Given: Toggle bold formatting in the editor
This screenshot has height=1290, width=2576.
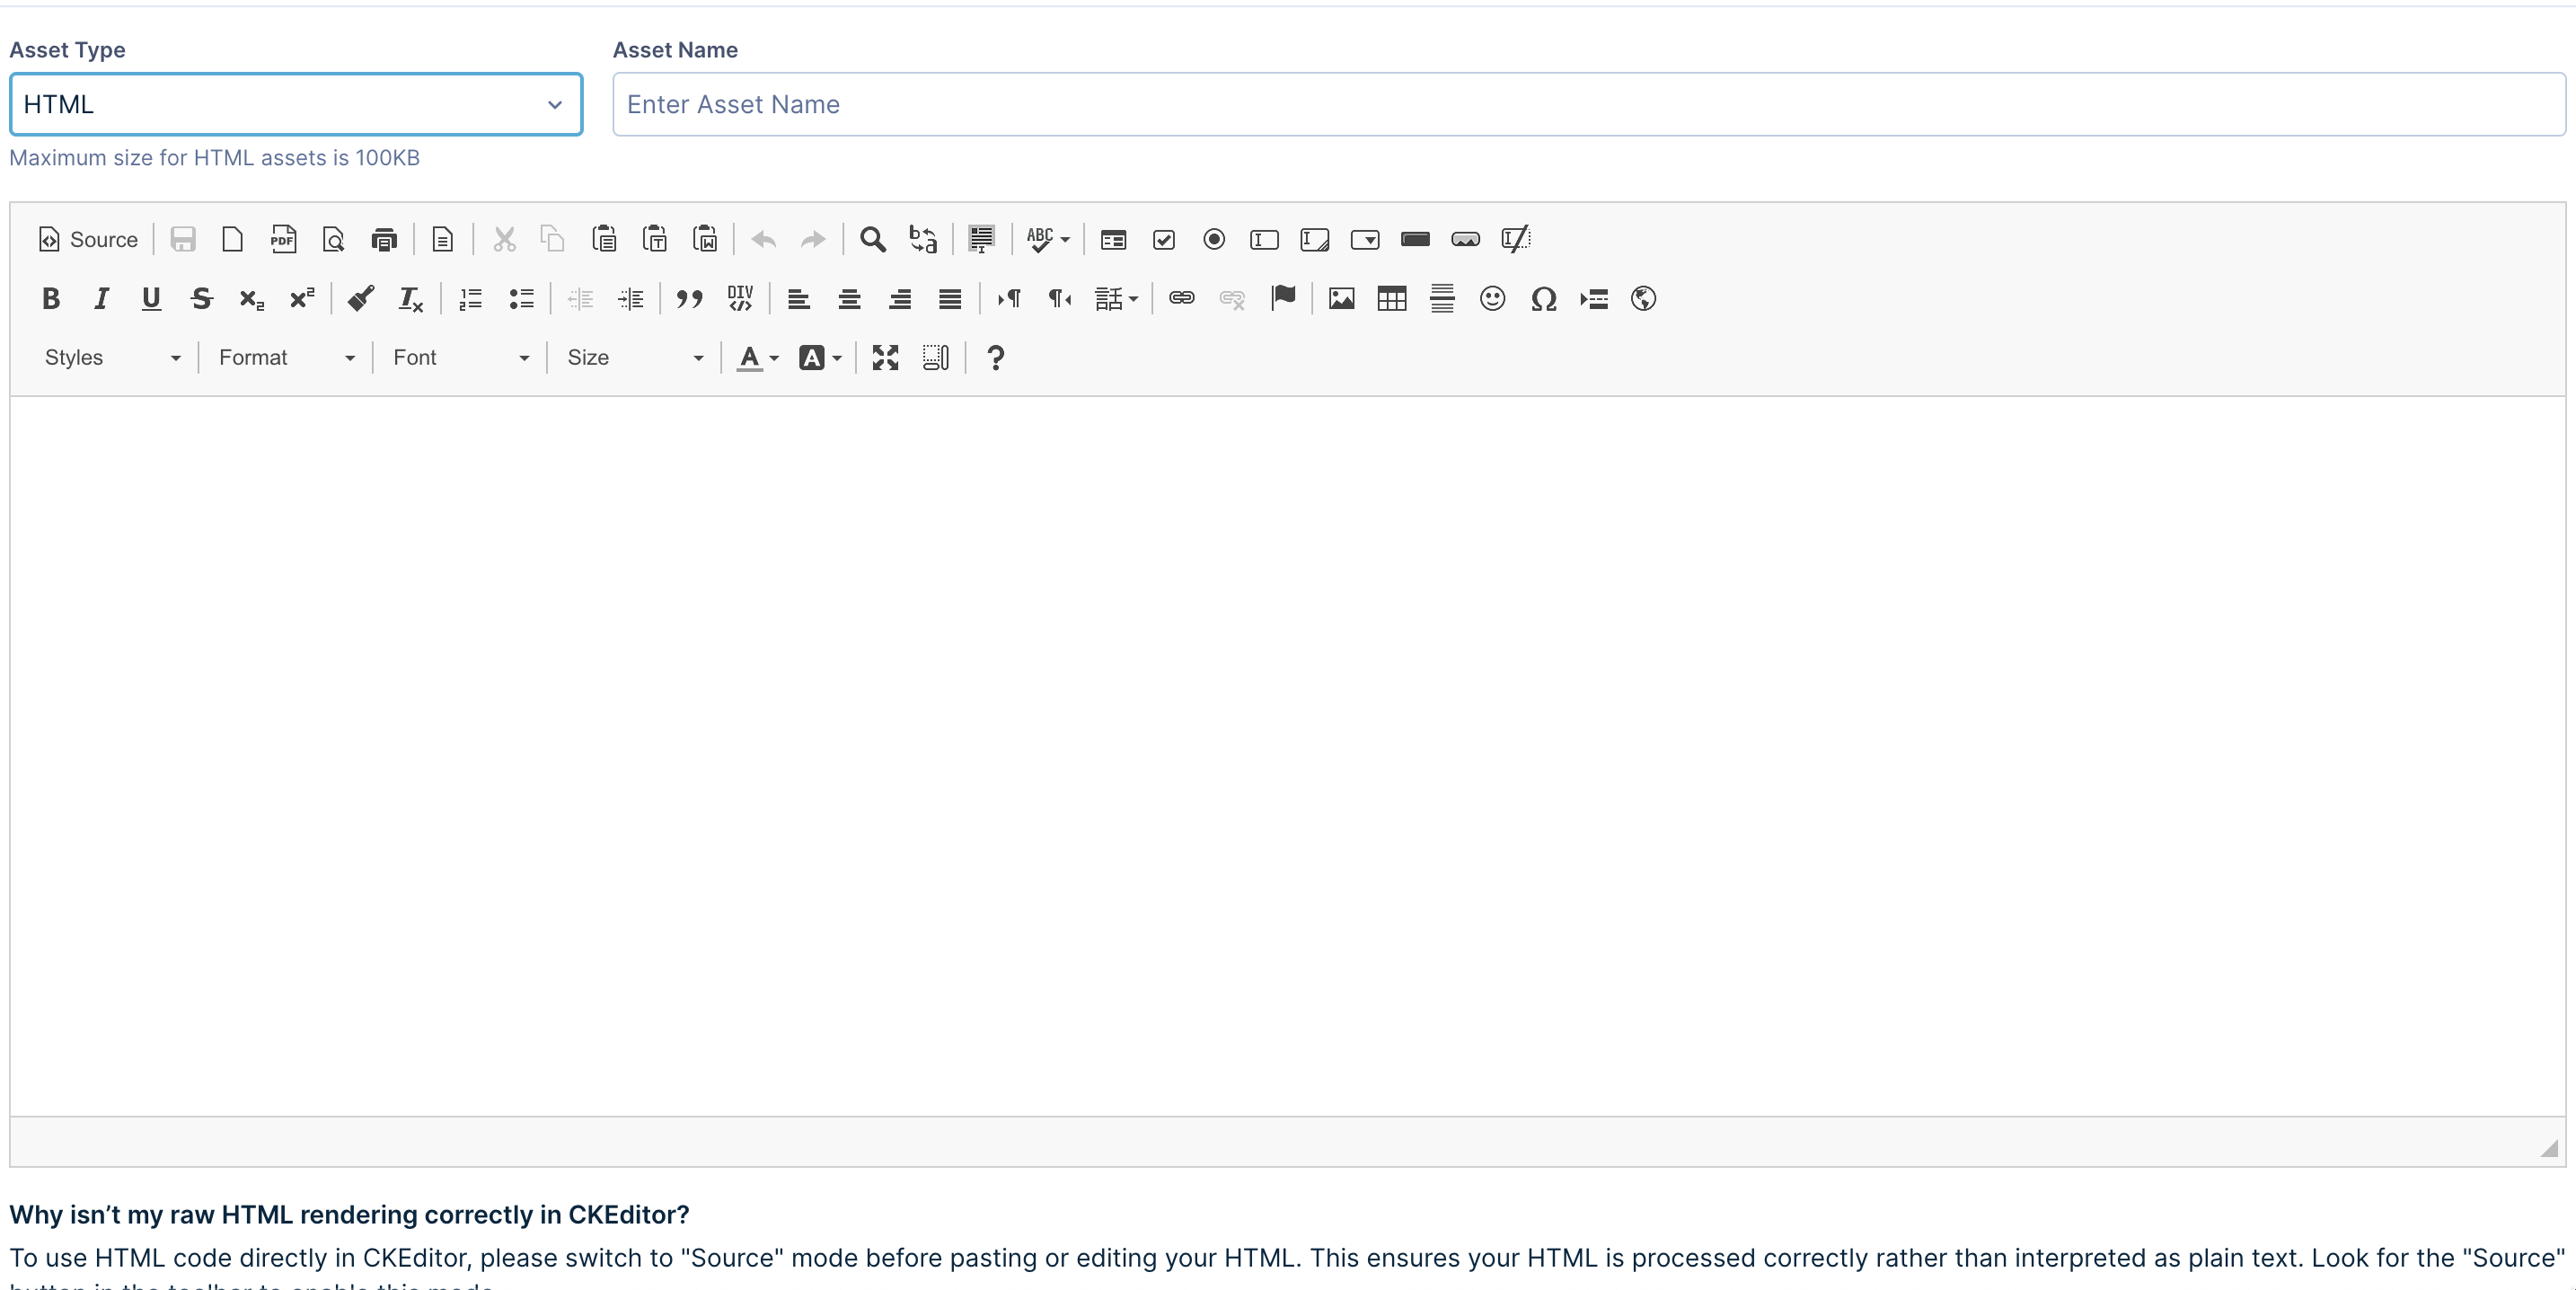Looking at the screenshot, I should (51, 298).
